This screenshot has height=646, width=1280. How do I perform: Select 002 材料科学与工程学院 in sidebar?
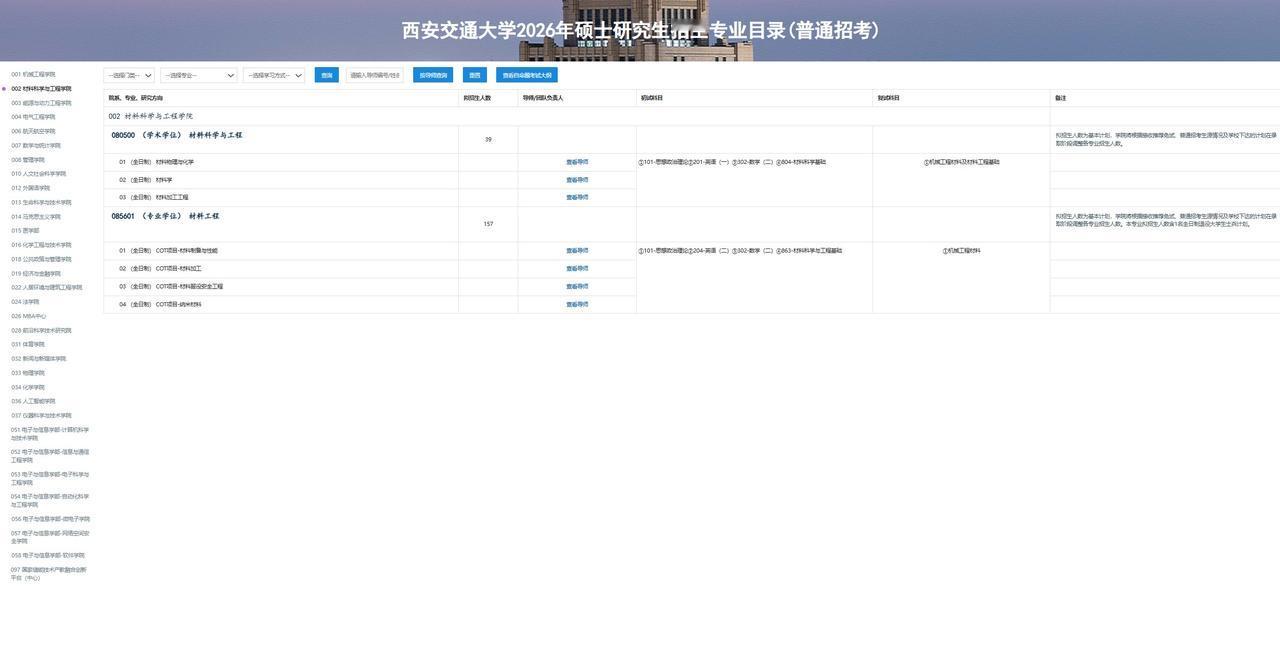pyautogui.click(x=41, y=88)
